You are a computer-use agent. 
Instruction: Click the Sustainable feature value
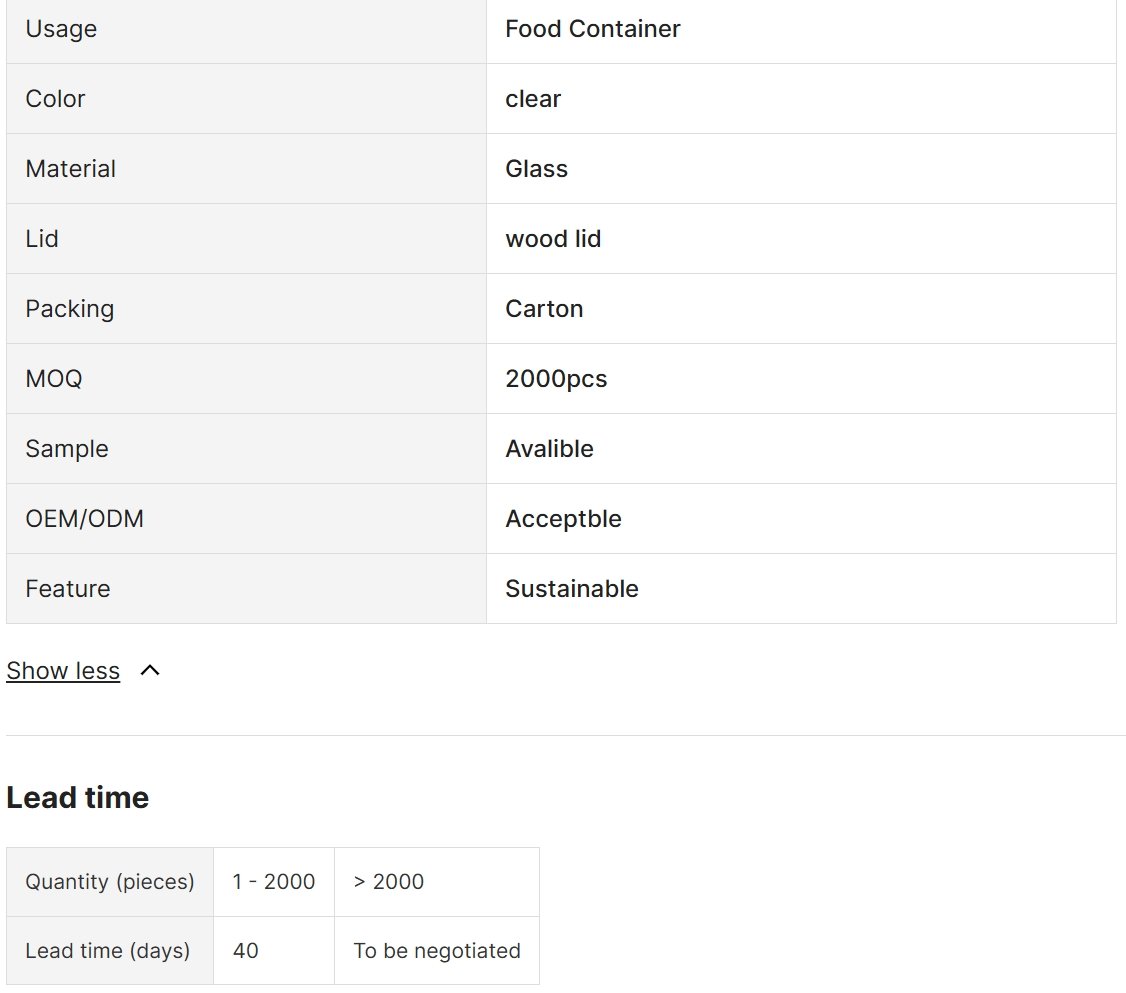click(572, 589)
